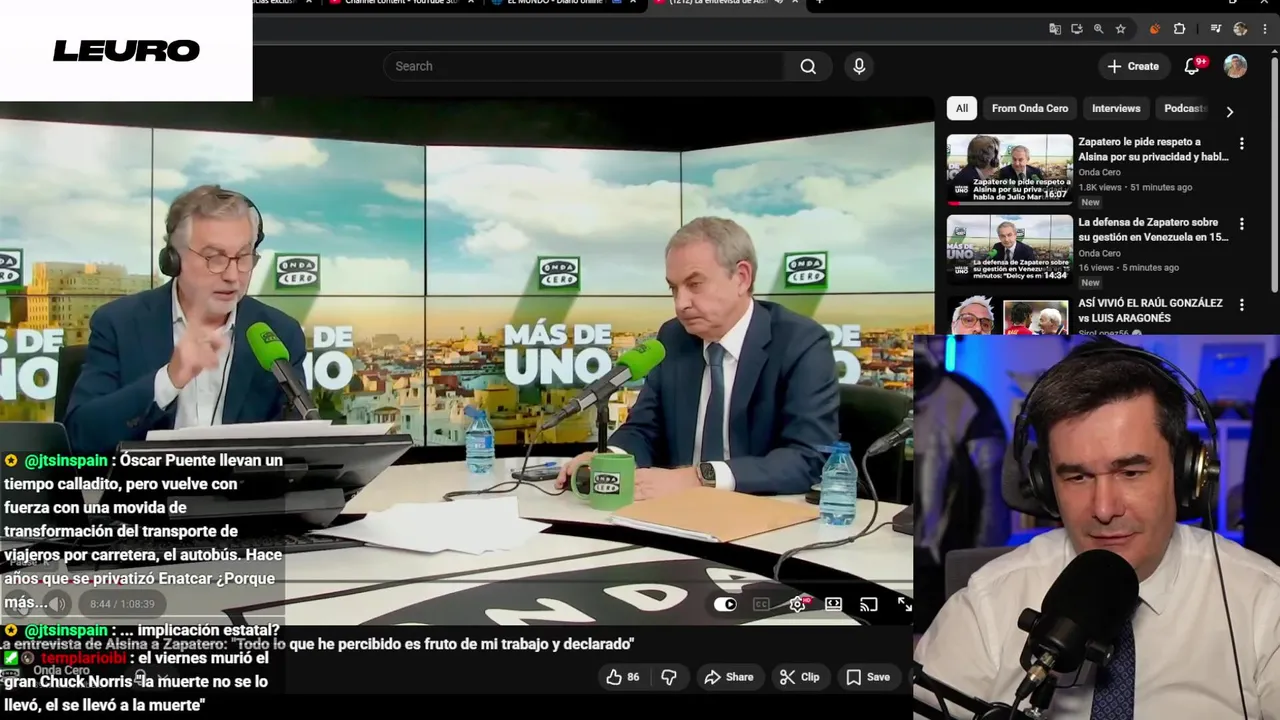Click the Share button
1280x720 pixels.
[729, 677]
